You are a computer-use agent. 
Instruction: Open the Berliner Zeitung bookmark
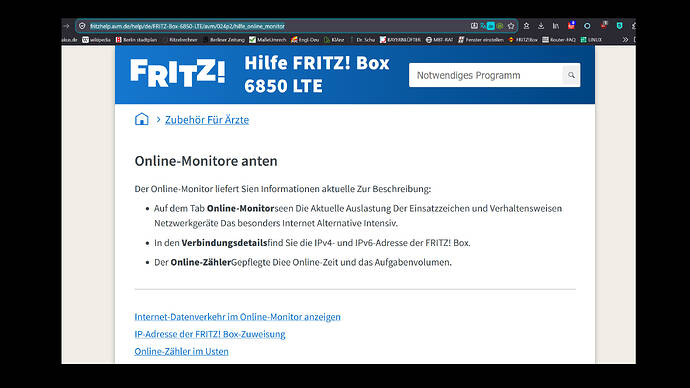(x=224, y=40)
